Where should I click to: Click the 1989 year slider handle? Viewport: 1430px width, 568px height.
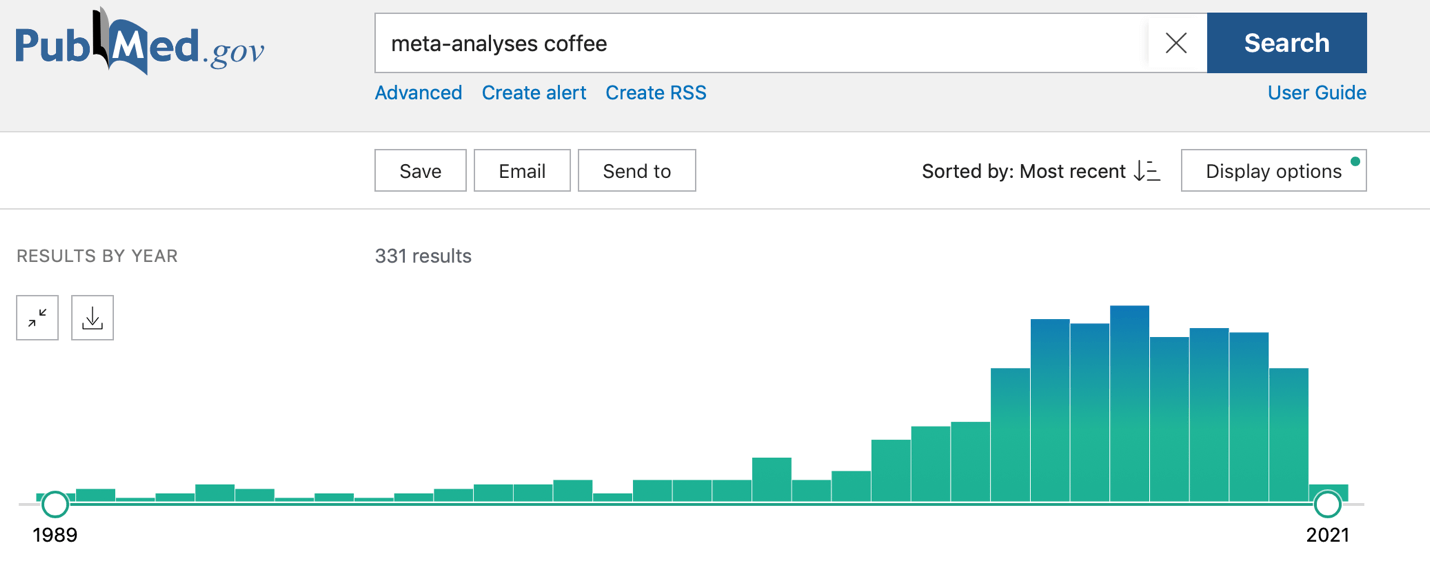[55, 504]
